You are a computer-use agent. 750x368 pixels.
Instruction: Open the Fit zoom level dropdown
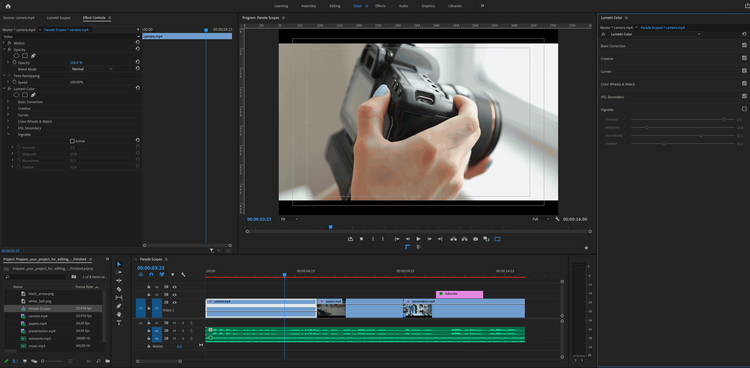289,219
